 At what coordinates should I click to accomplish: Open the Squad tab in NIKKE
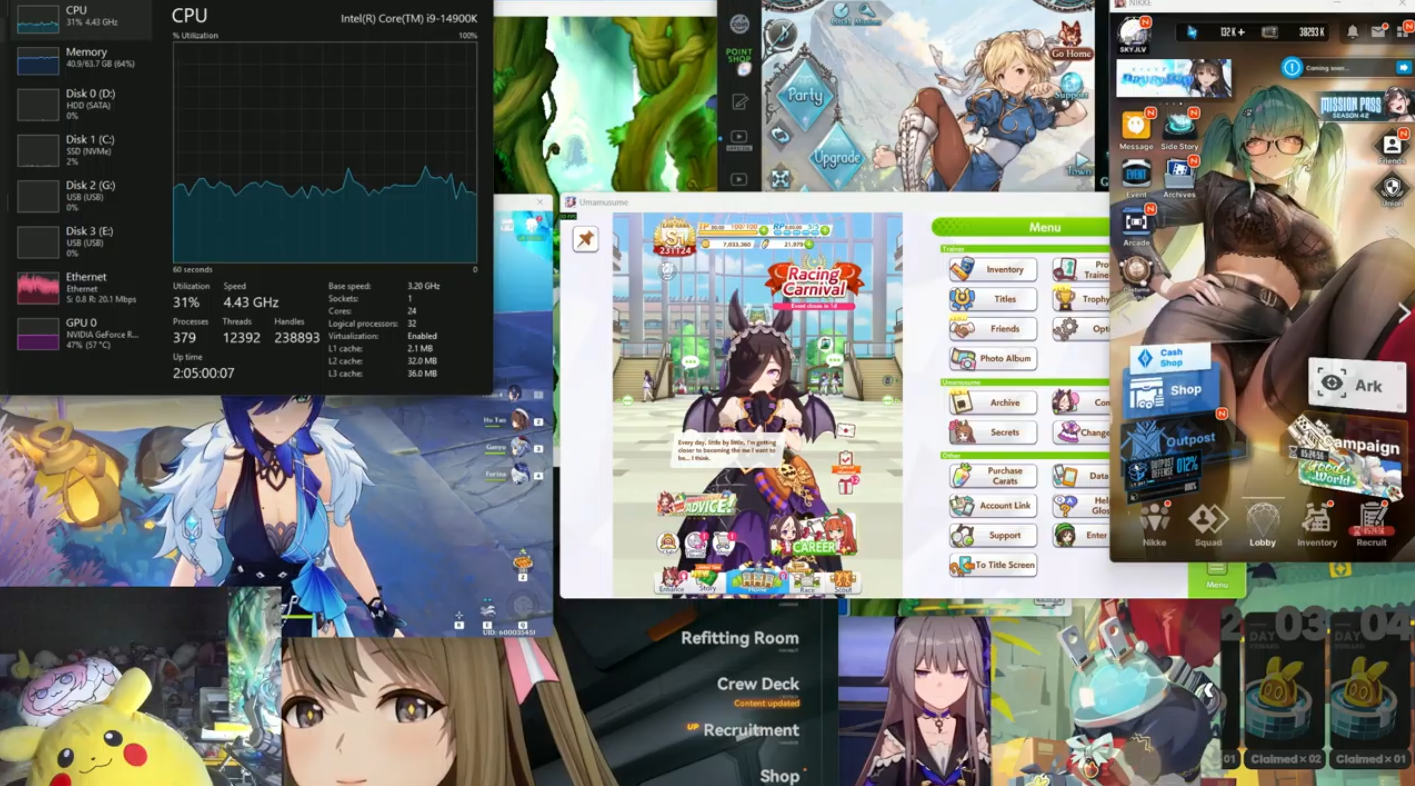(1208, 525)
